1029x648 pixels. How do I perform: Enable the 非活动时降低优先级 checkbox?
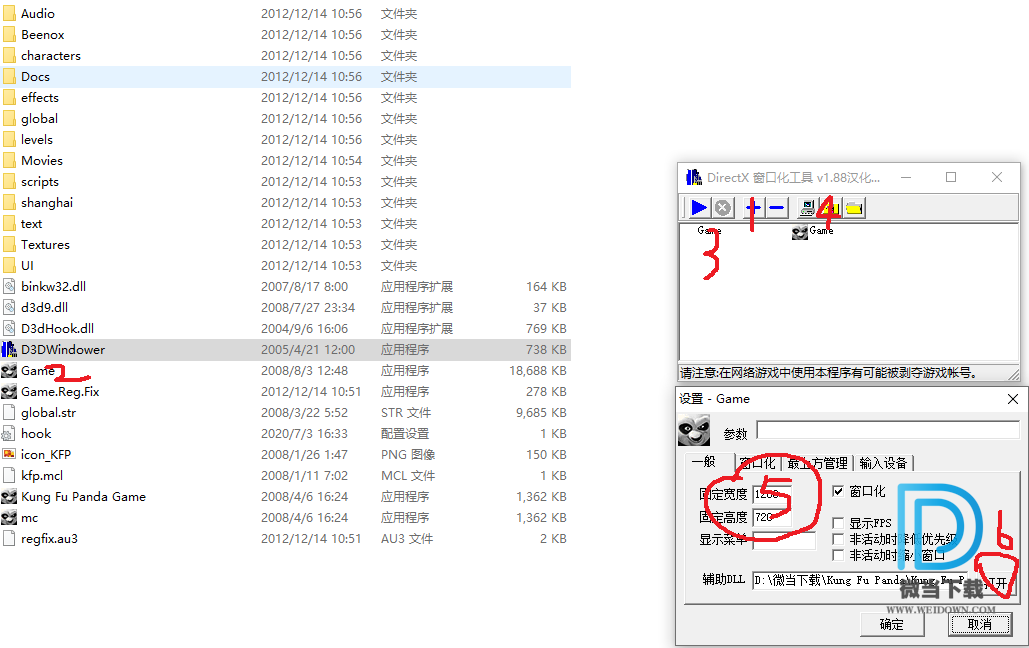839,539
